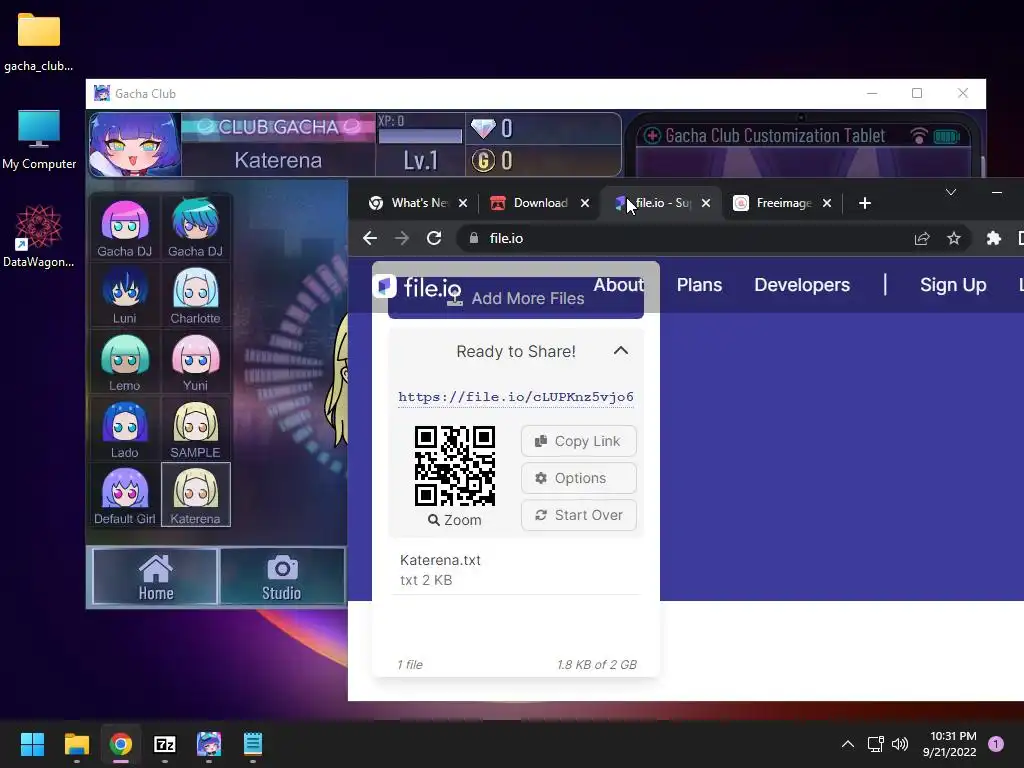Click the XP progress bar
This screenshot has width=1024, height=768.
click(420, 135)
